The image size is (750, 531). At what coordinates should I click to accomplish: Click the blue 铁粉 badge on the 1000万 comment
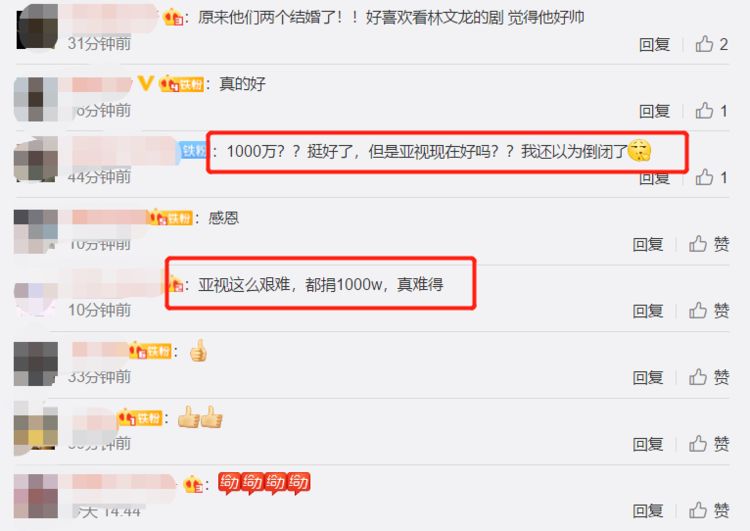[x=193, y=151]
